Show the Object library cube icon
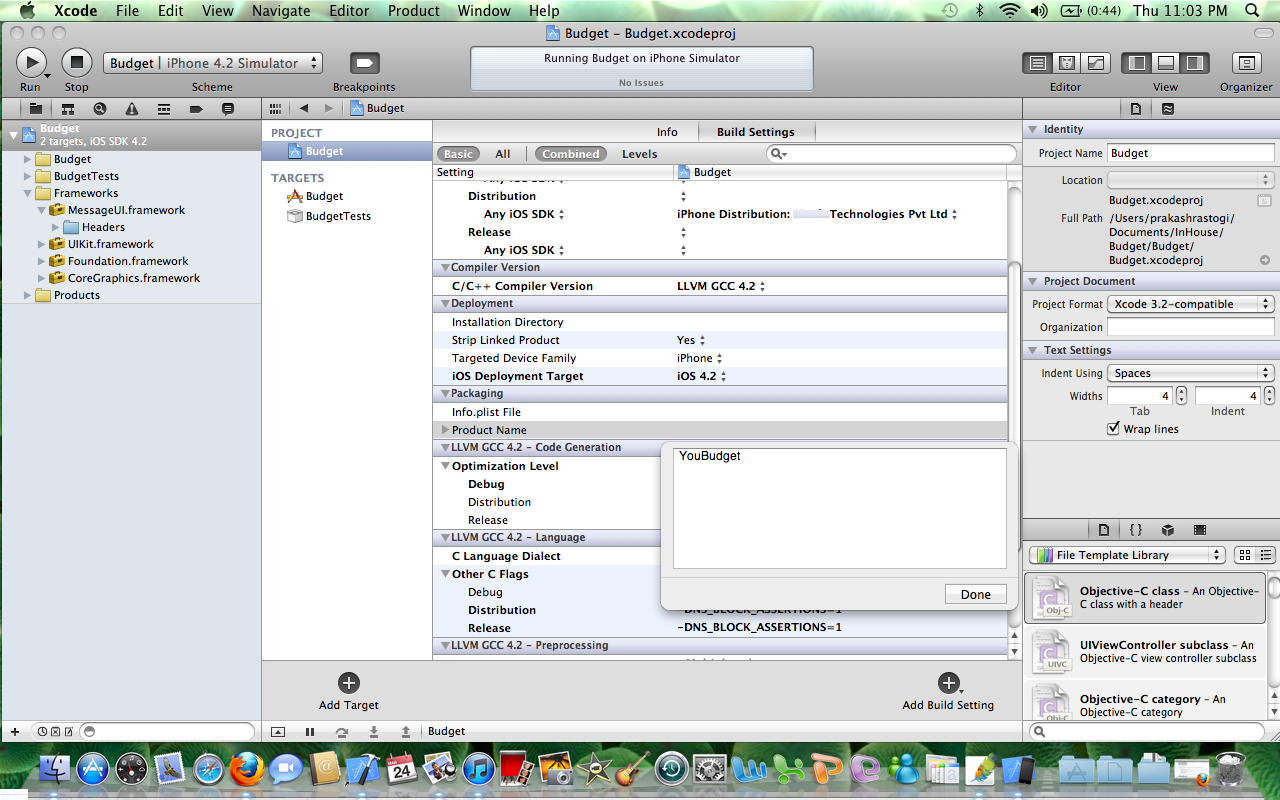 pos(1168,530)
